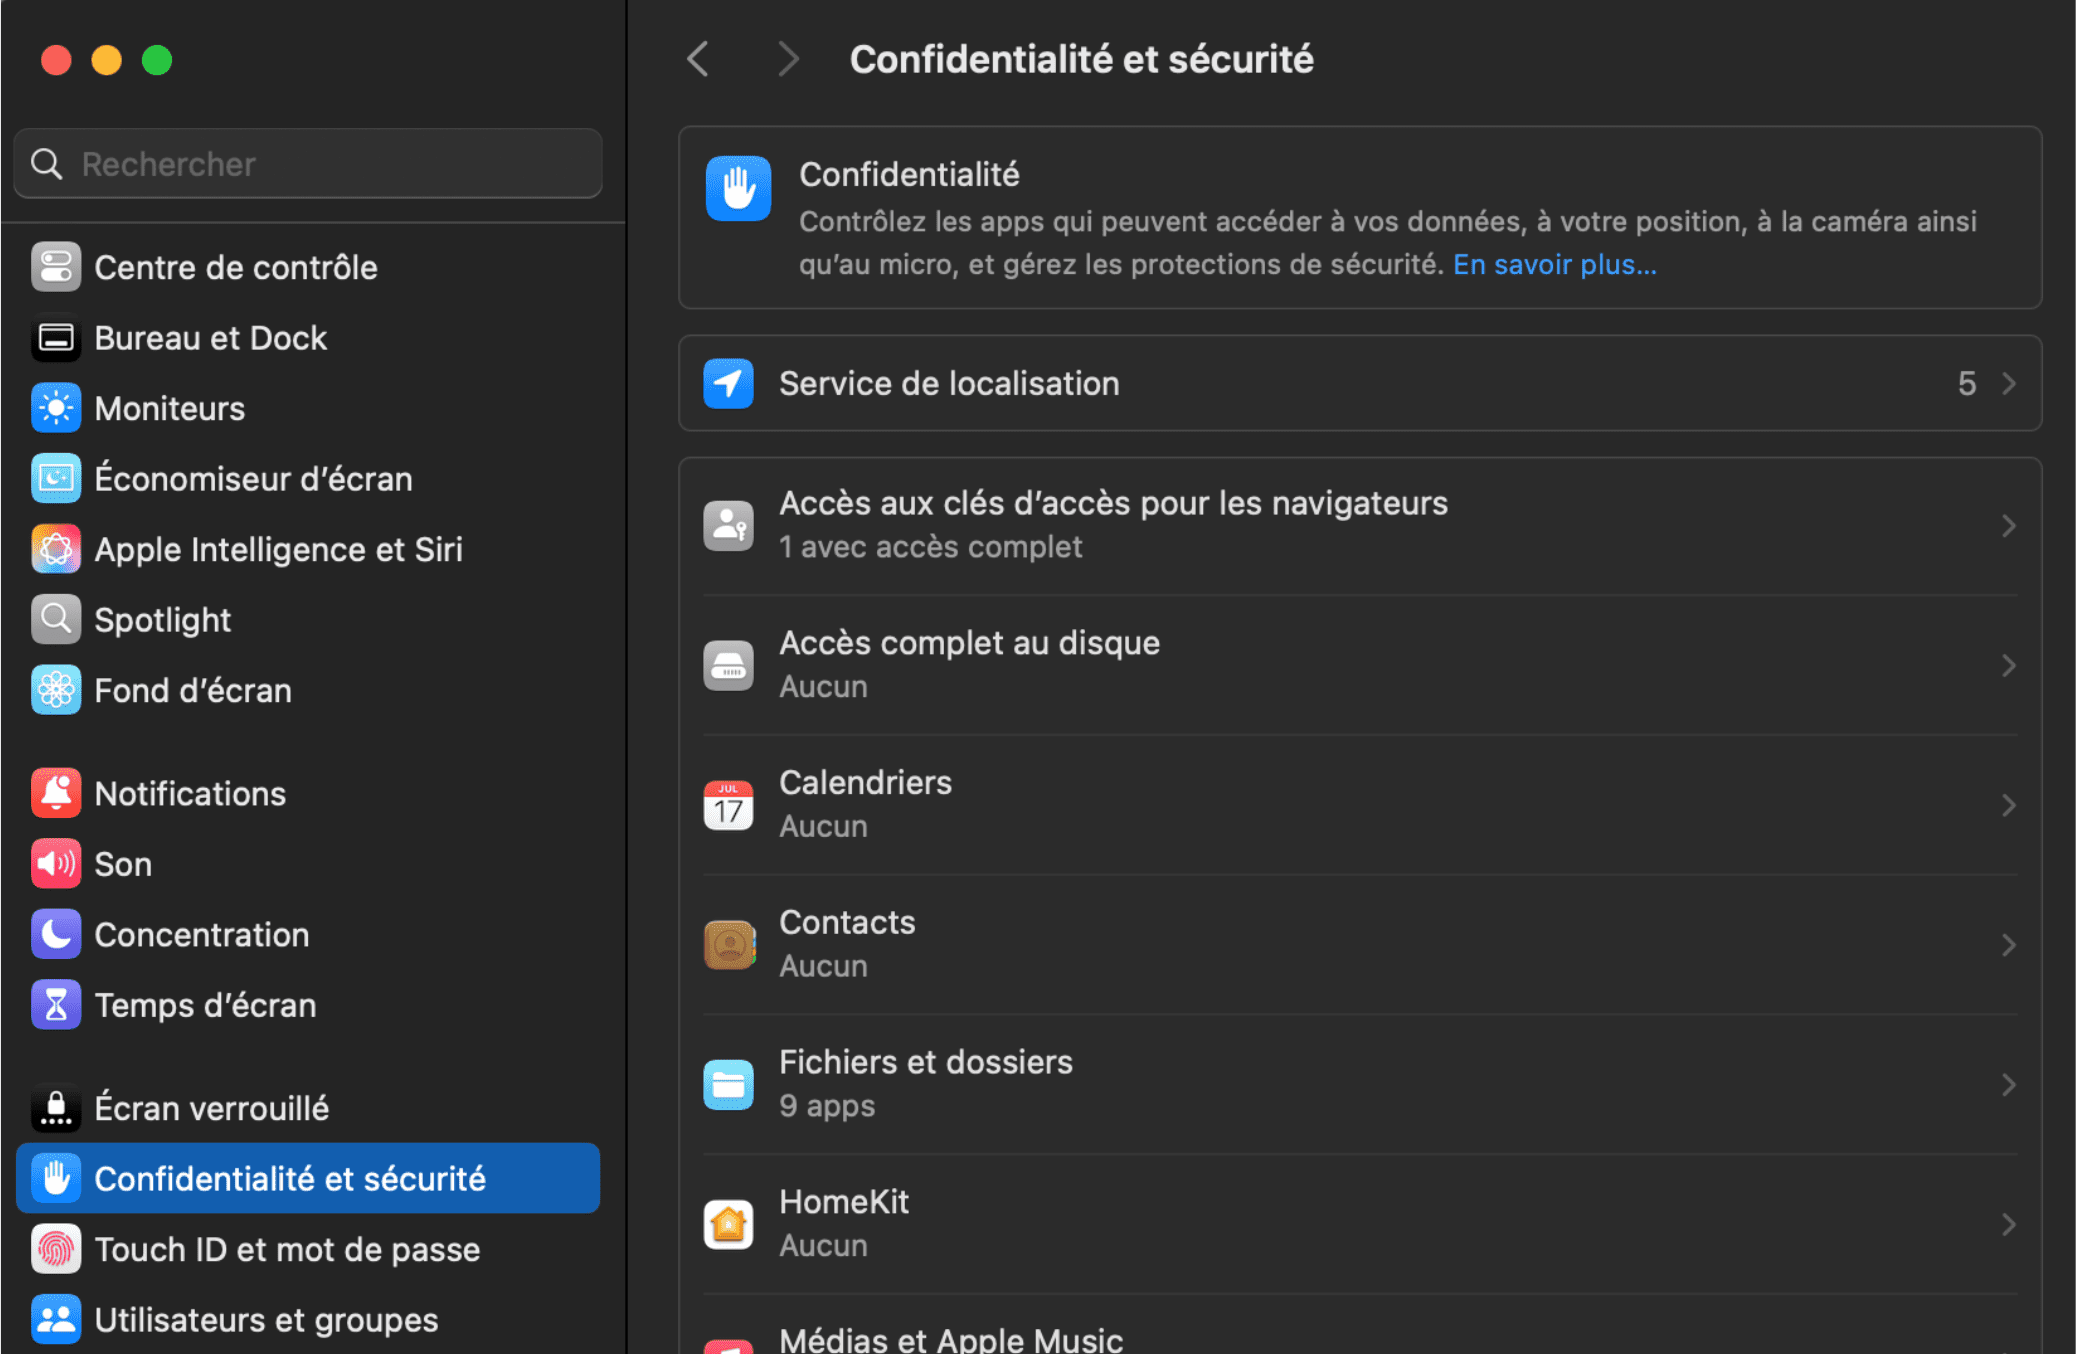Click the blue Confidentialité hand icon
Viewport: 2076px width, 1354px height.
pyautogui.click(x=737, y=188)
